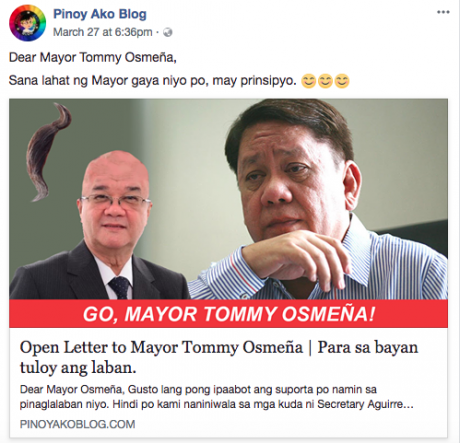Open the March 27 at 6:36pm timestamp

[x=103, y=32]
